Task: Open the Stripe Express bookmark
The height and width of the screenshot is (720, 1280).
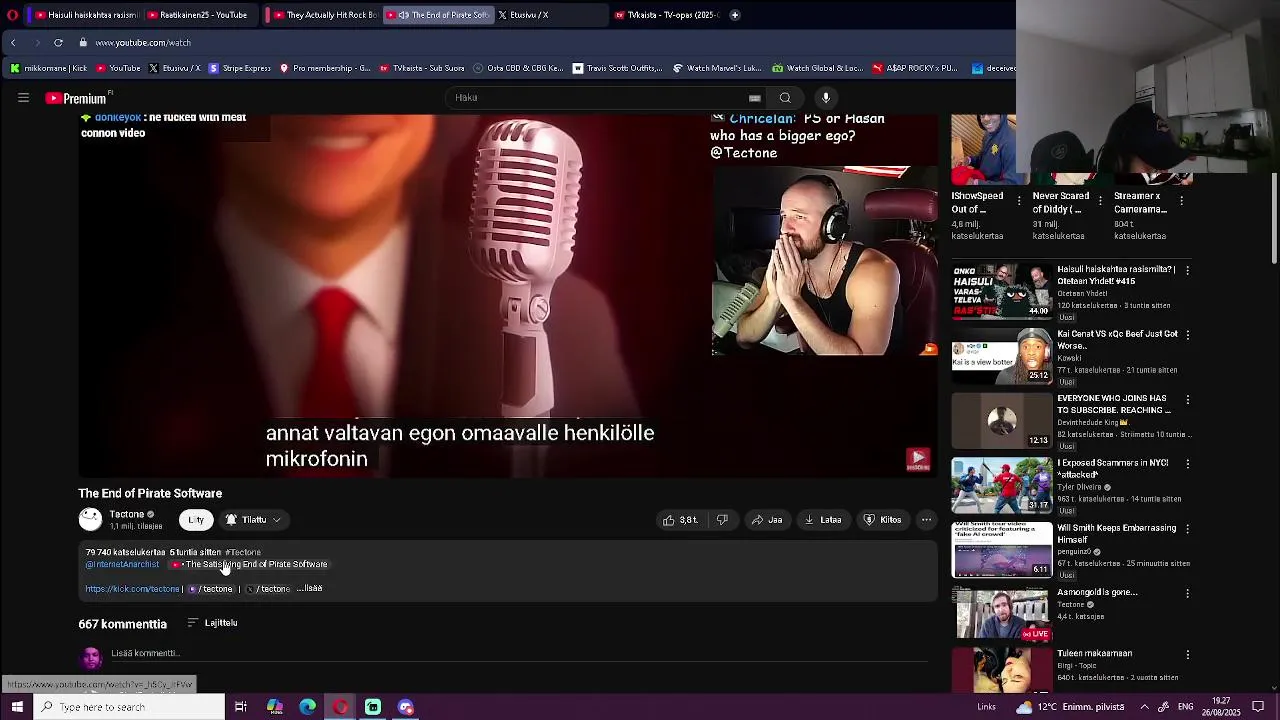Action: [238, 68]
